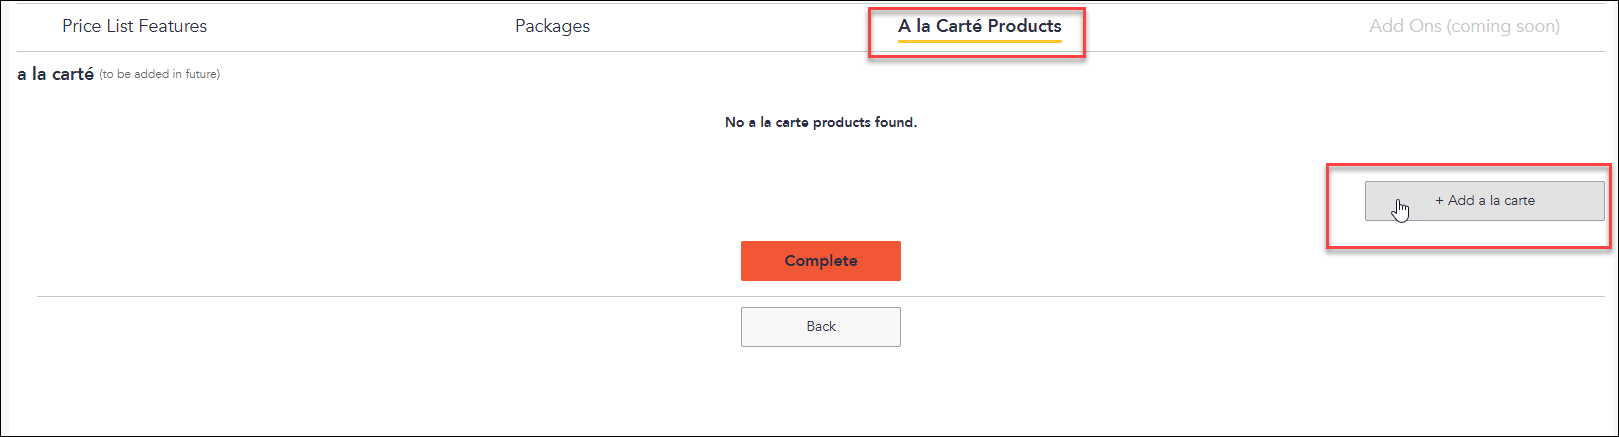The height and width of the screenshot is (437, 1619).
Task: Click the word 'Products' in the active tab
Action: tap(1024, 26)
